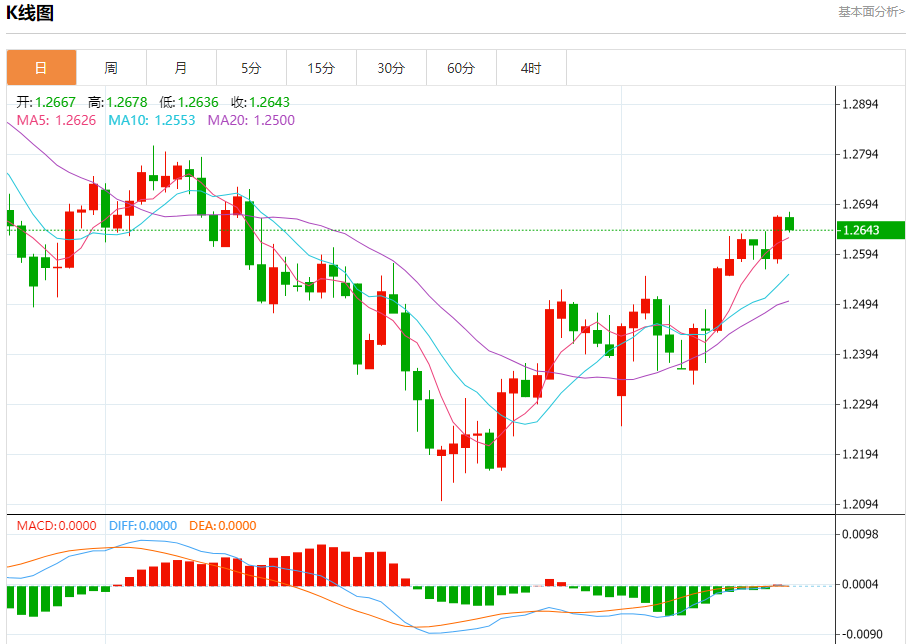
Task: Open the 60分 timeframe tab
Action: pos(461,68)
